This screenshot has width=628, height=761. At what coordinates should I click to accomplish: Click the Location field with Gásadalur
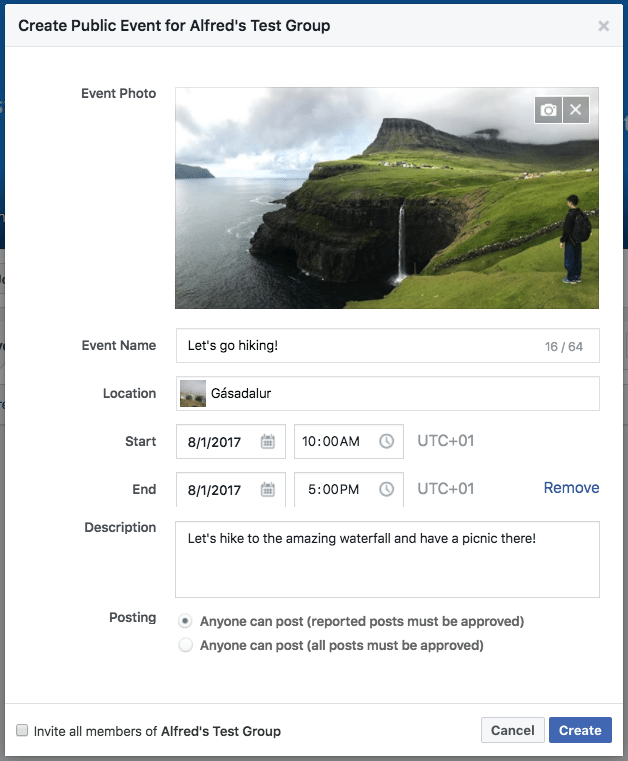pos(400,394)
